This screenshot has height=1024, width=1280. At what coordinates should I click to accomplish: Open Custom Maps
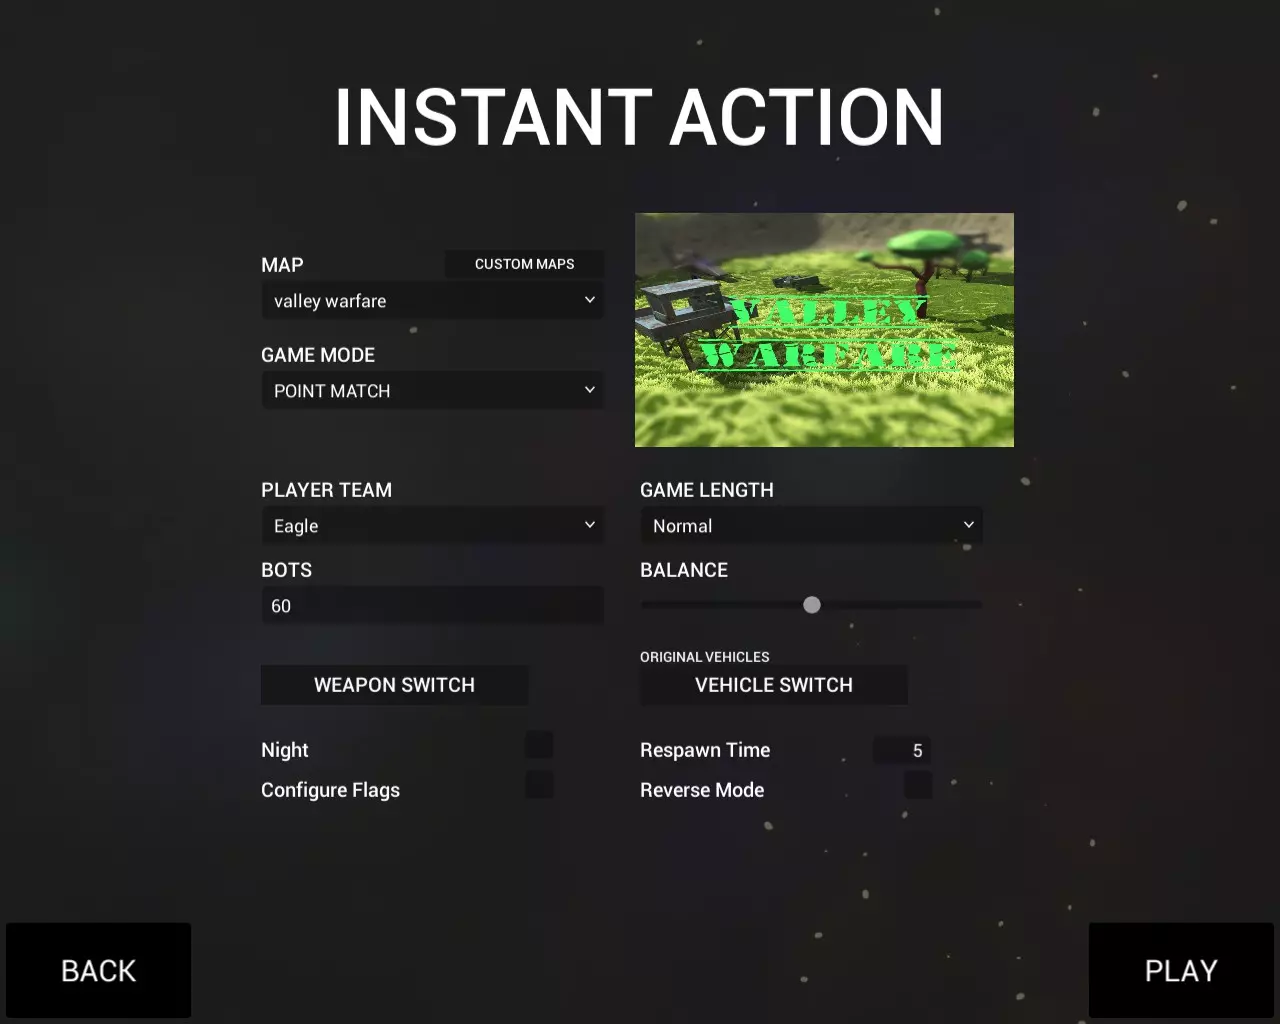(524, 264)
